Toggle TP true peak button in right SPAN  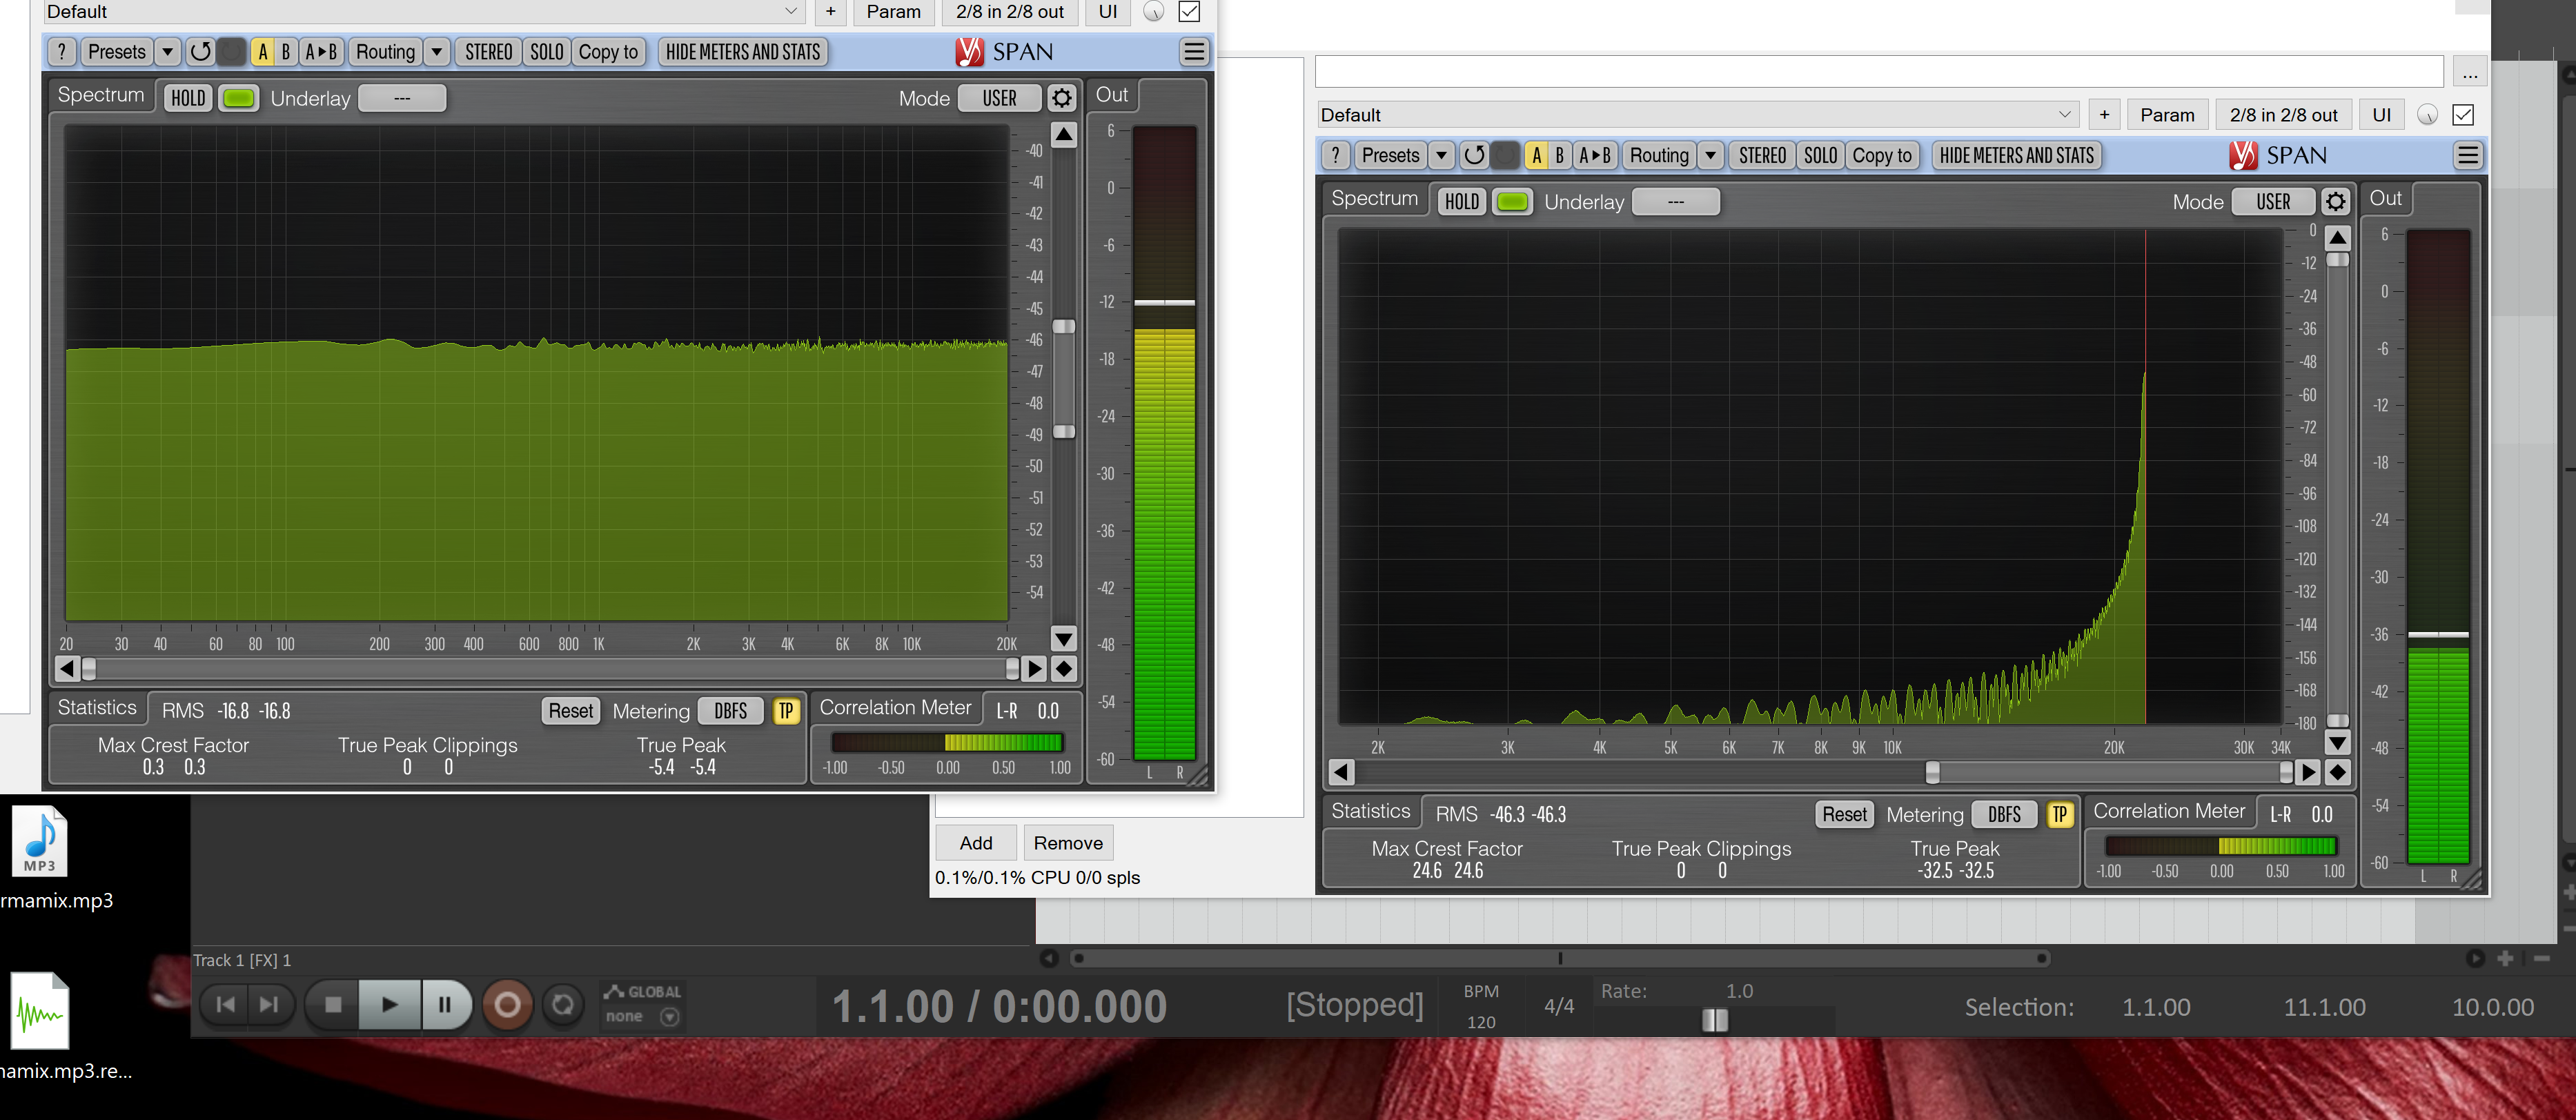[x=2059, y=814]
